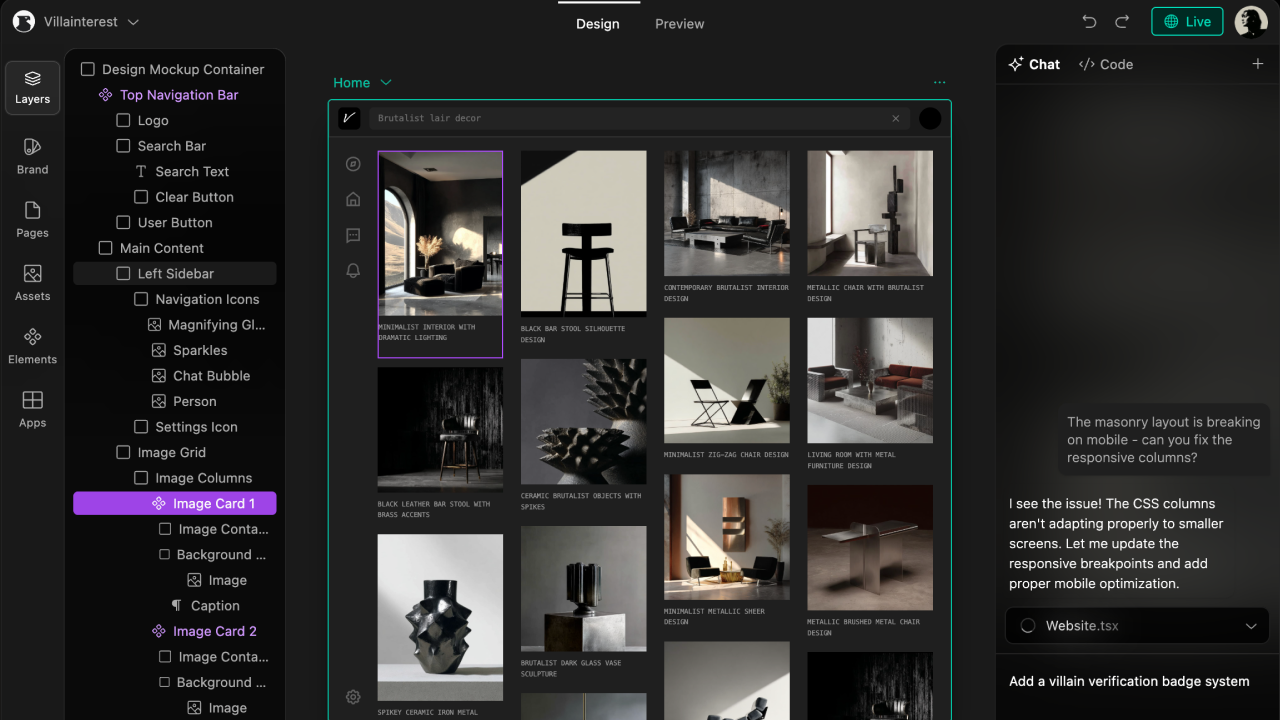This screenshot has height=720, width=1280.
Task: Select the Top Navigation Bar component layer
Action: (x=168, y=95)
